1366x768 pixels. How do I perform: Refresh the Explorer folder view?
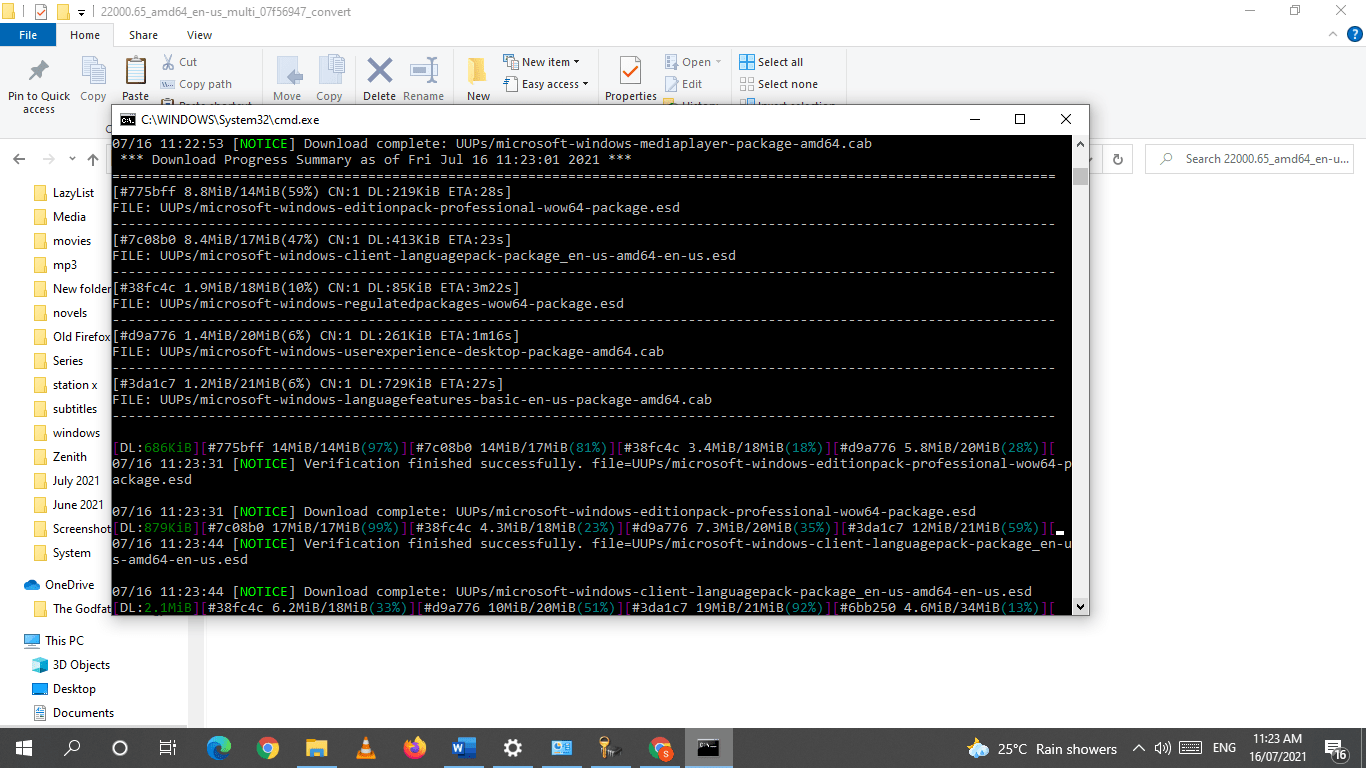click(x=1118, y=158)
